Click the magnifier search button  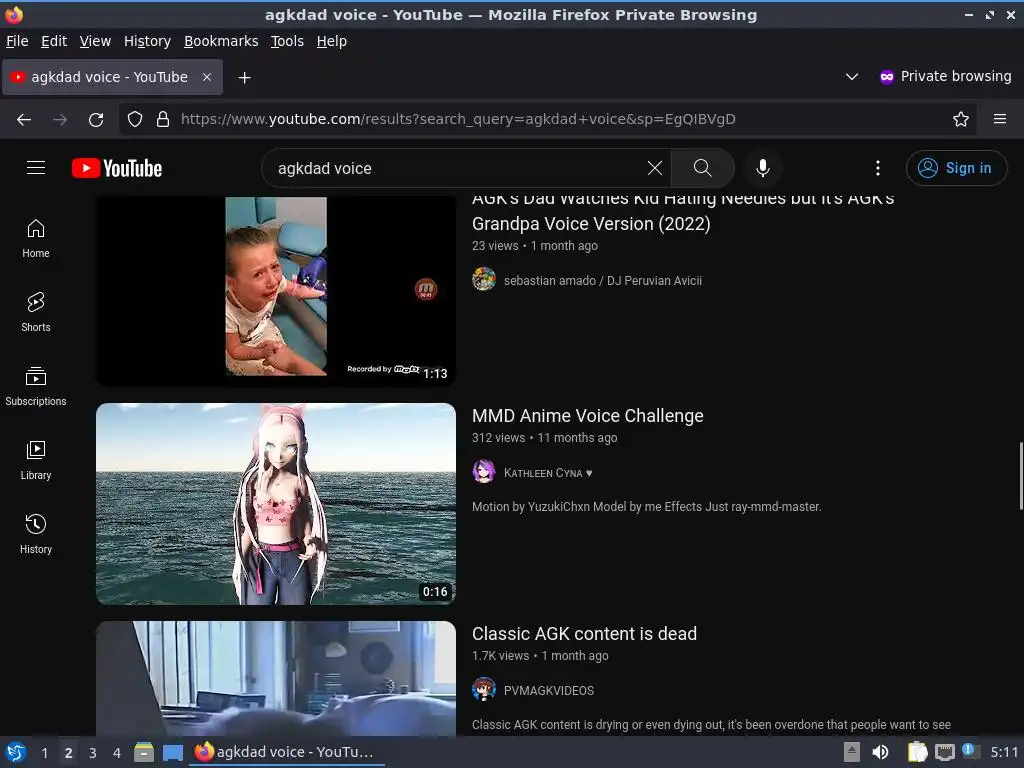(x=702, y=168)
